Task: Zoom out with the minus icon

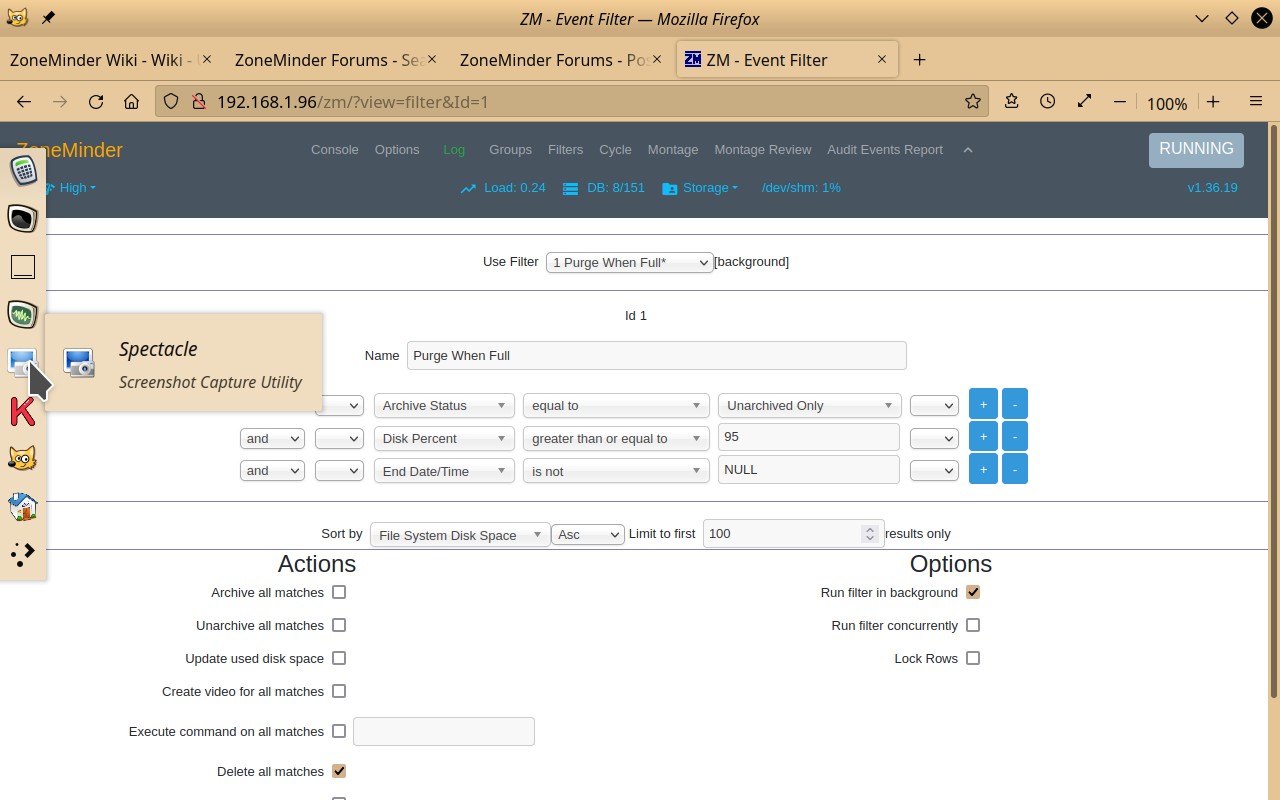Action: 1120,102
